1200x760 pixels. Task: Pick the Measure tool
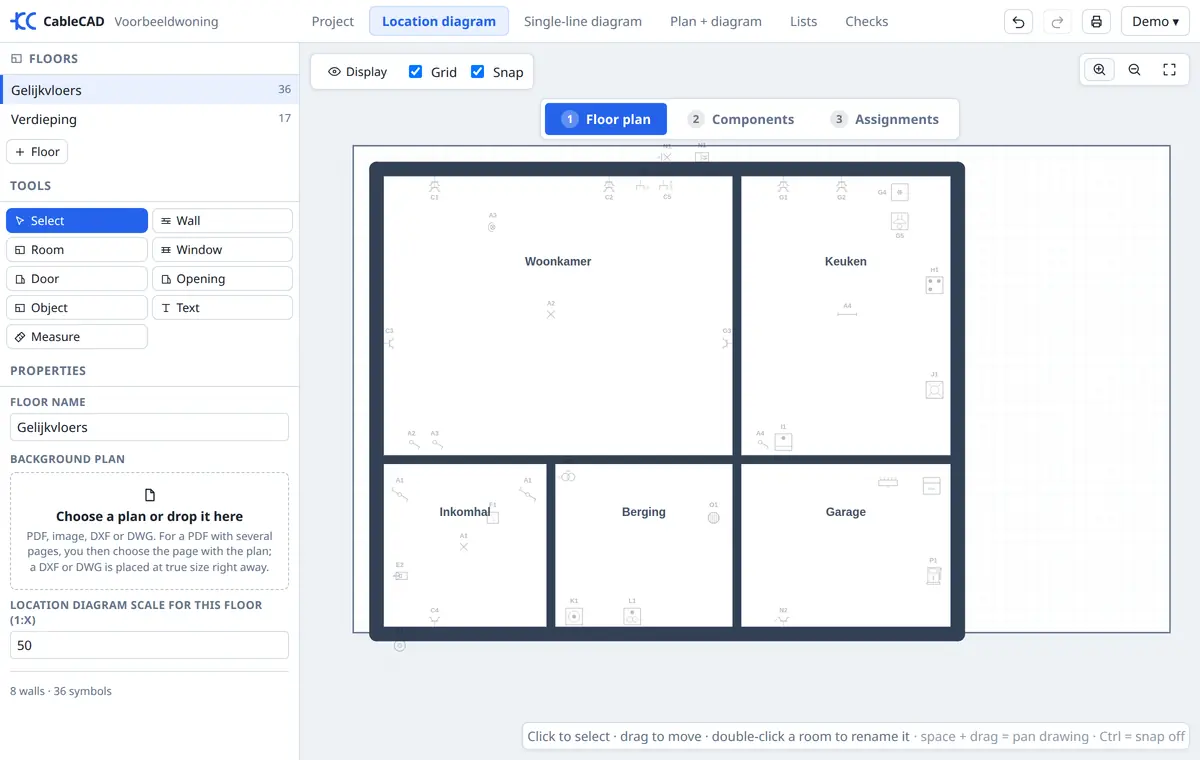pos(77,337)
